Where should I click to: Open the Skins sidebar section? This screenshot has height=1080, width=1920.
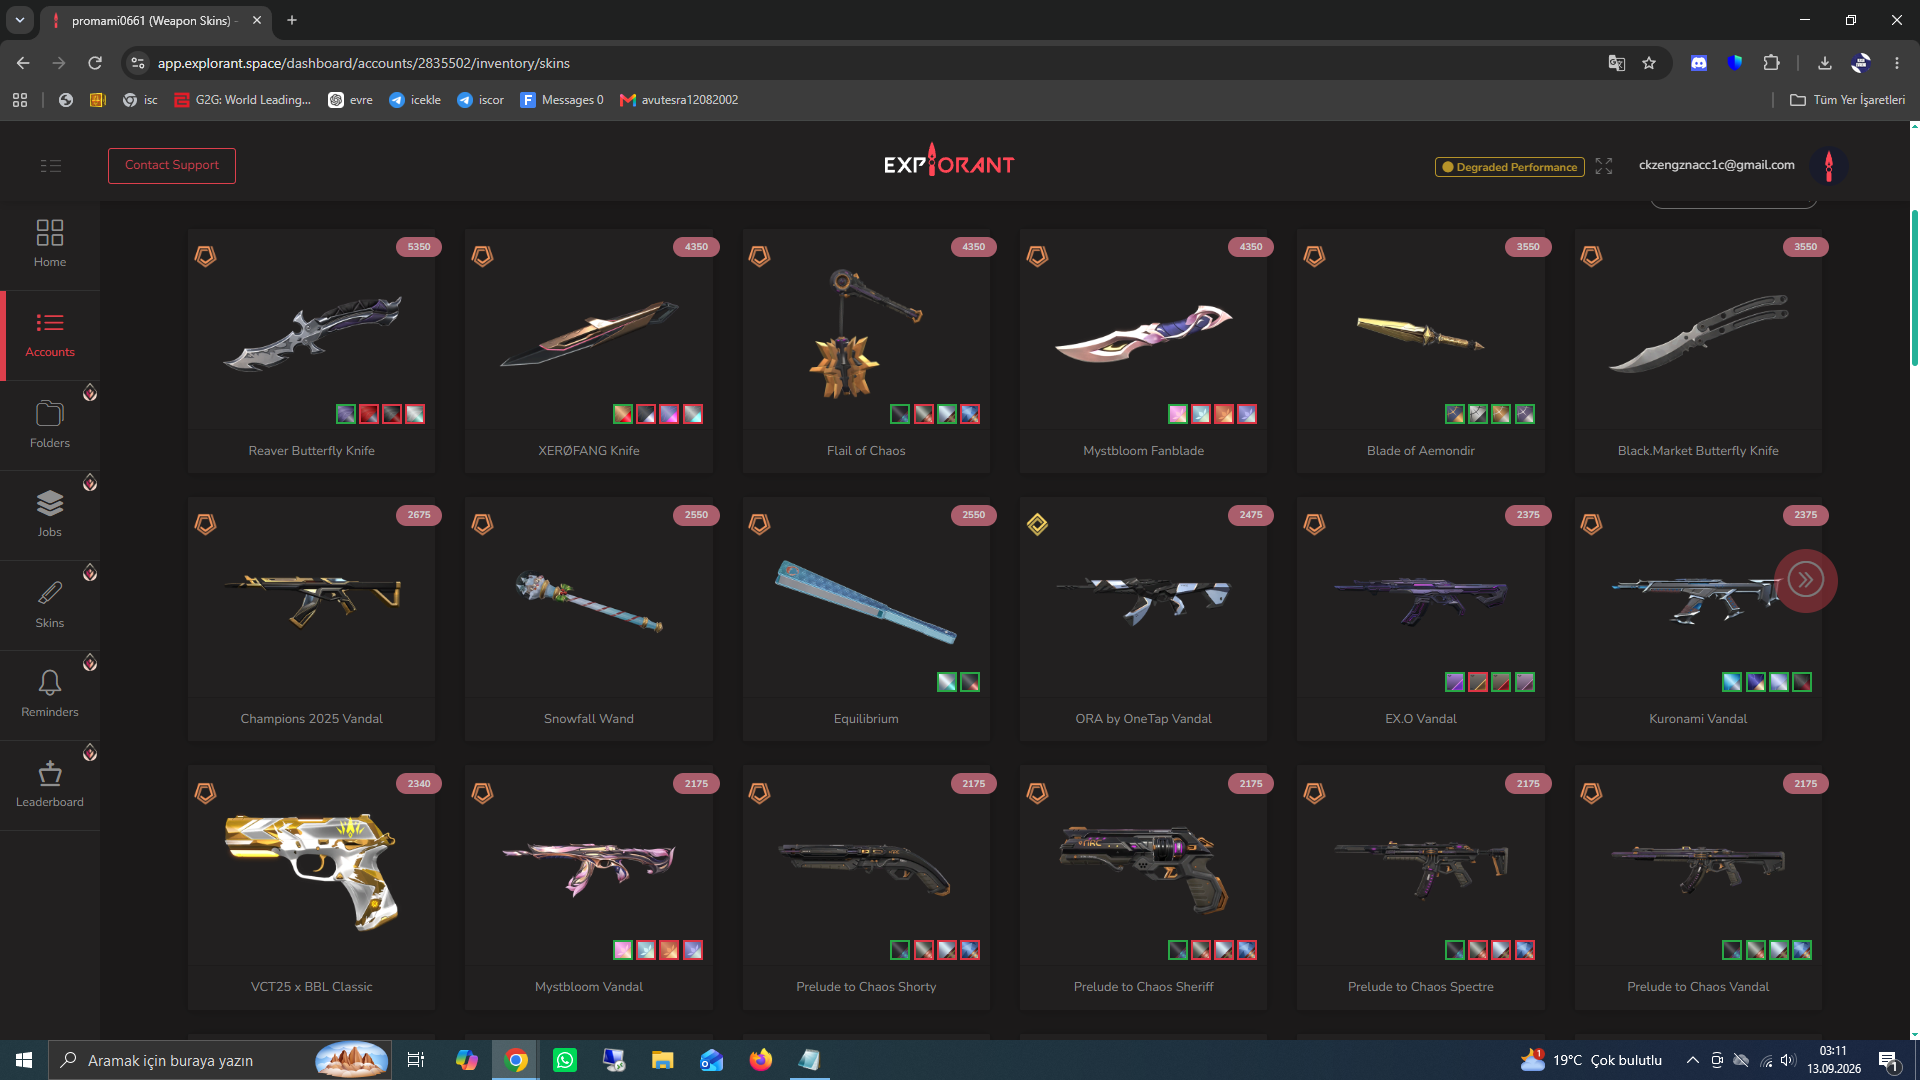tap(50, 604)
